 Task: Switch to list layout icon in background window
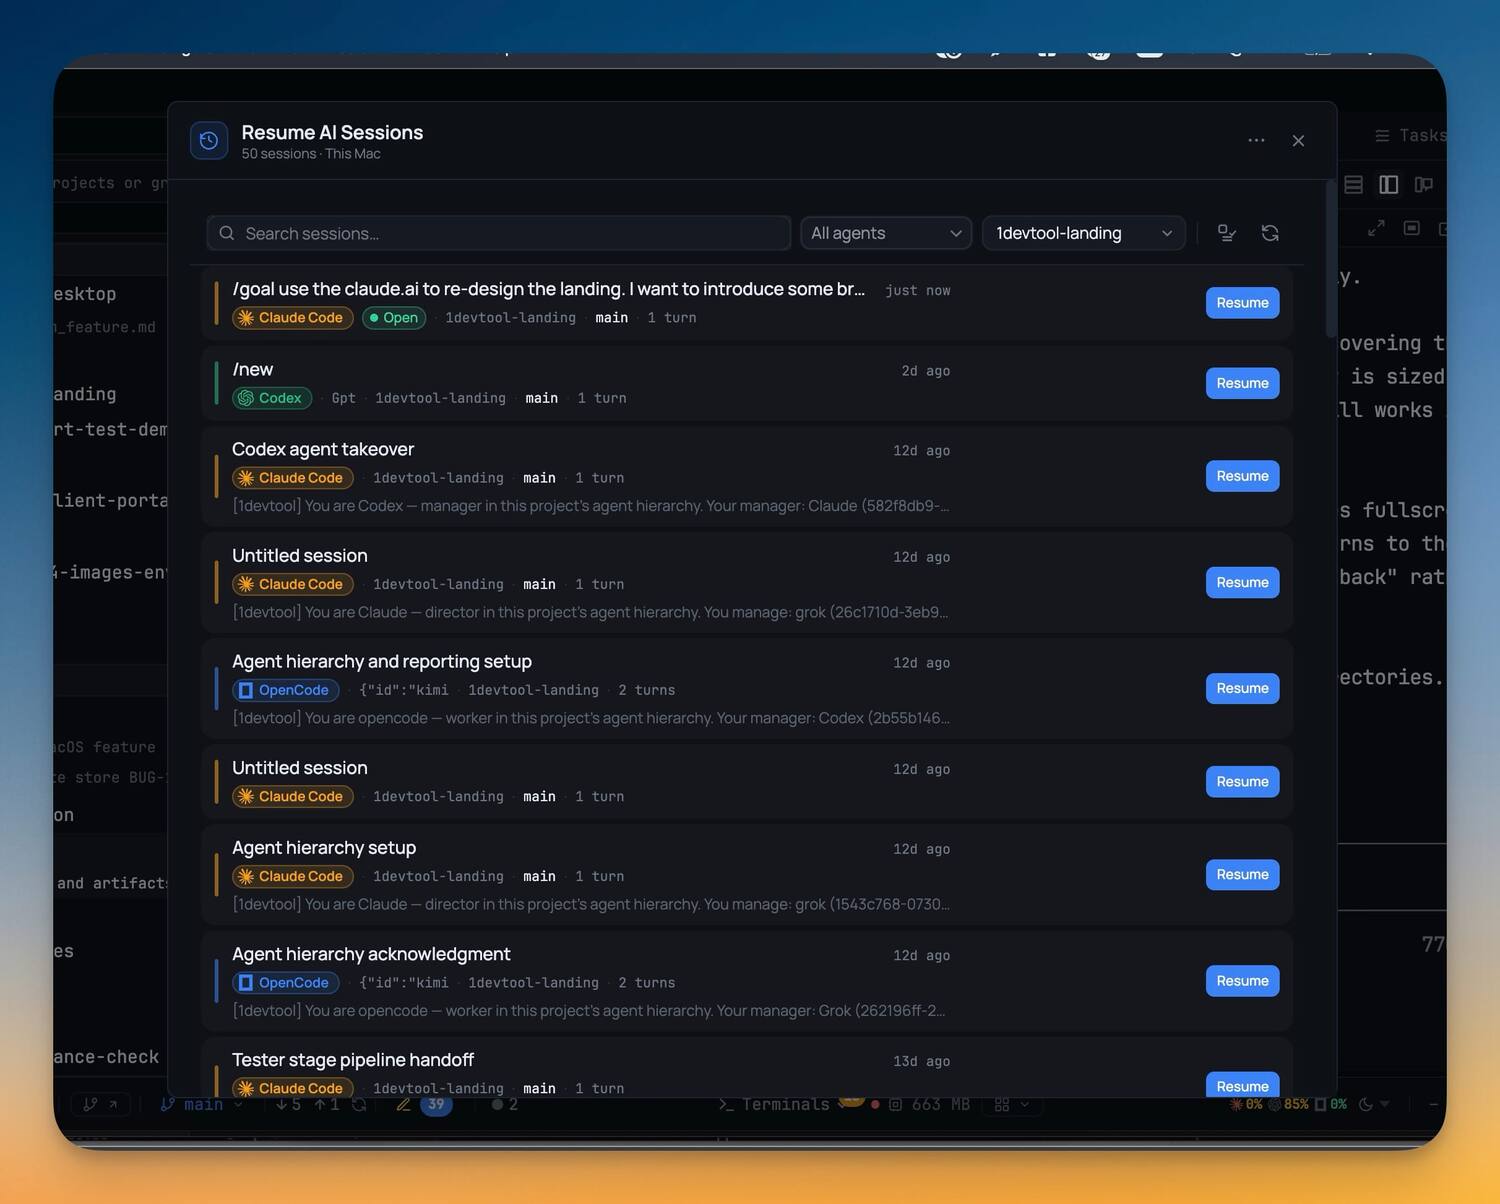pyautogui.click(x=1353, y=185)
